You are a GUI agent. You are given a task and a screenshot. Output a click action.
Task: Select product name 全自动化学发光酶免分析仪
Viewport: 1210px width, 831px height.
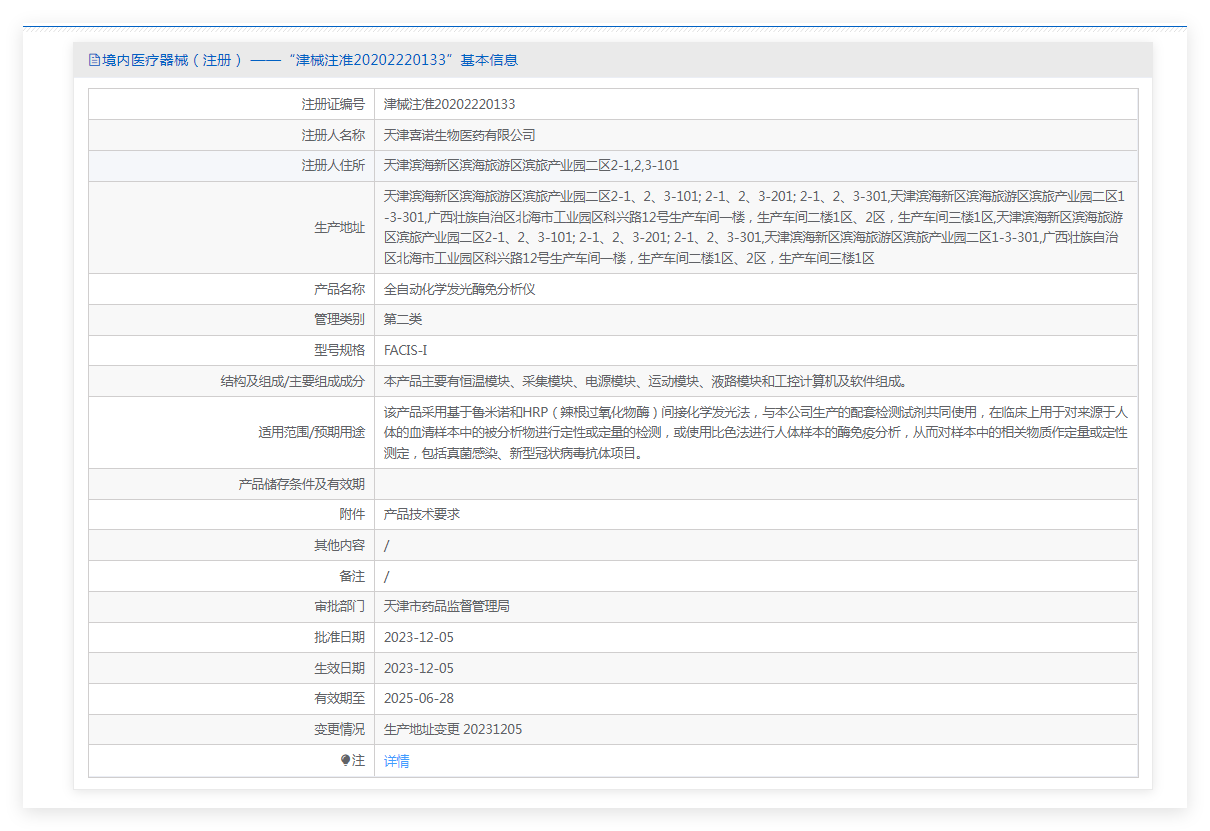pos(460,289)
